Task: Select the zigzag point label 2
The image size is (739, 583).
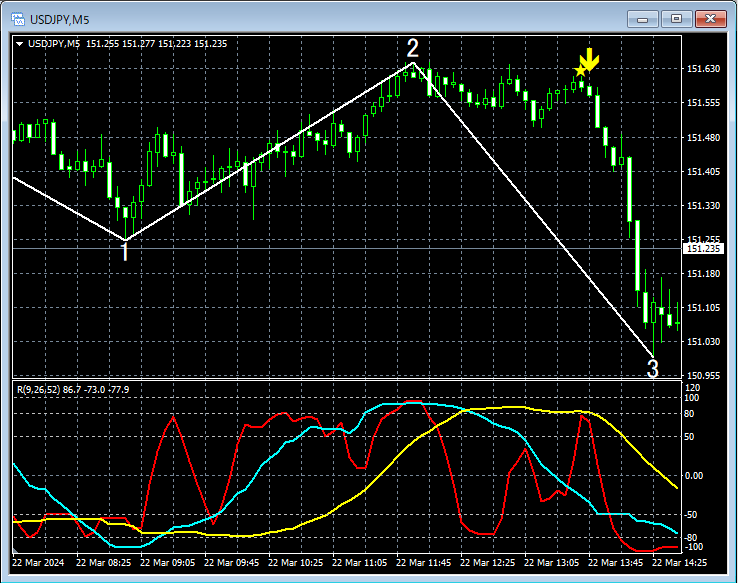Action: pyautogui.click(x=412, y=48)
